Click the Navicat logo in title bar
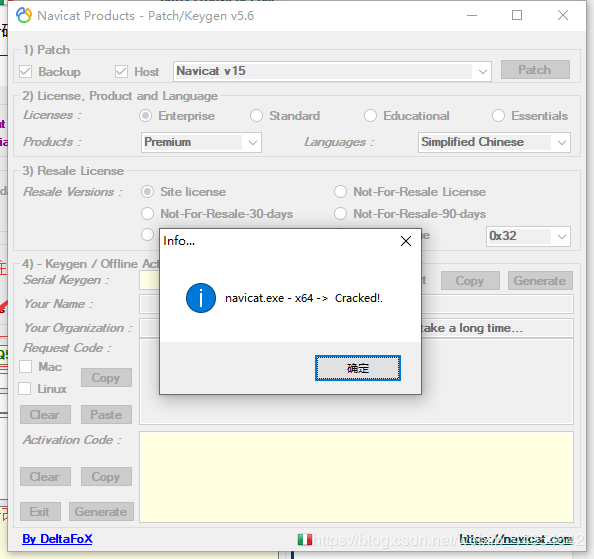 [24, 16]
